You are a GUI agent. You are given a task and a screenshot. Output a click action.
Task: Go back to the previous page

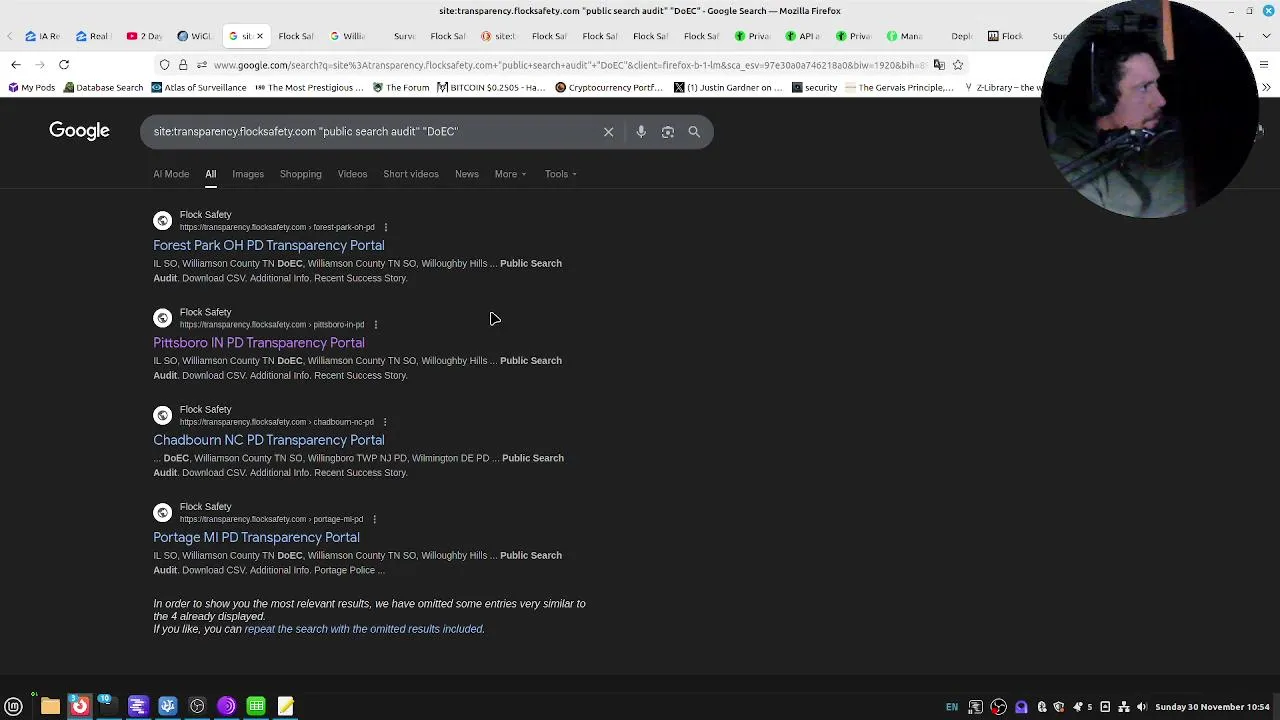[x=16, y=65]
